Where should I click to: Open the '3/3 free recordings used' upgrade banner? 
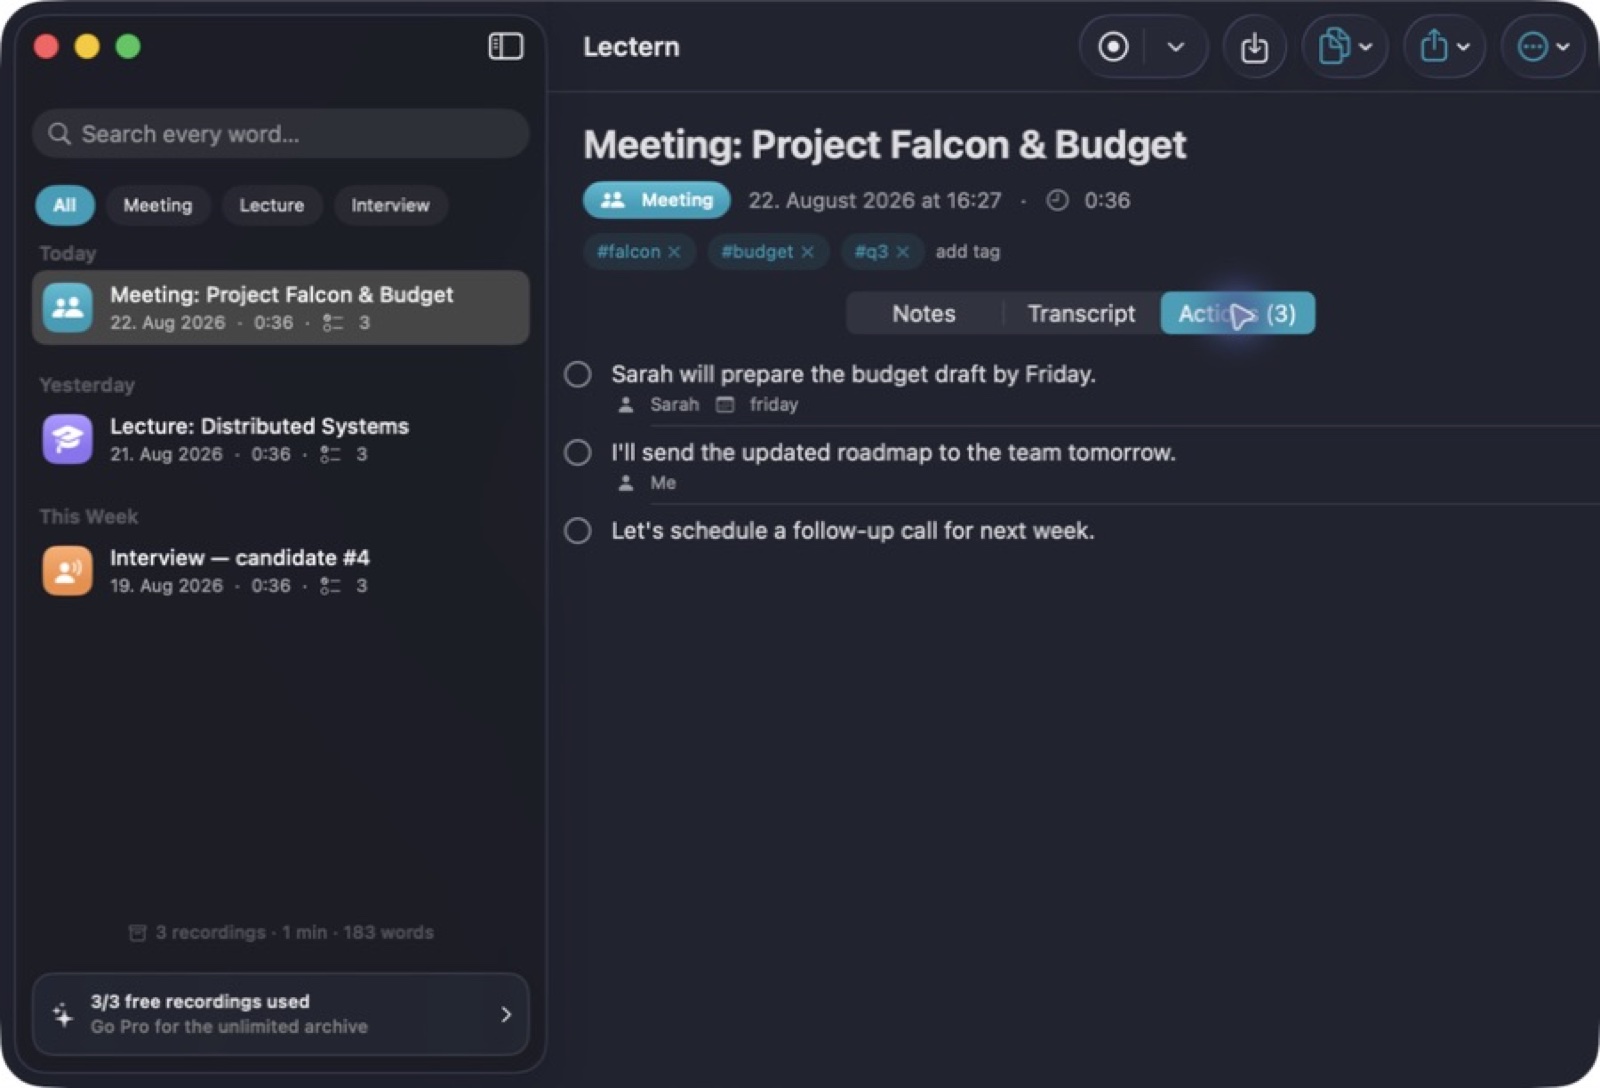tap(281, 1014)
